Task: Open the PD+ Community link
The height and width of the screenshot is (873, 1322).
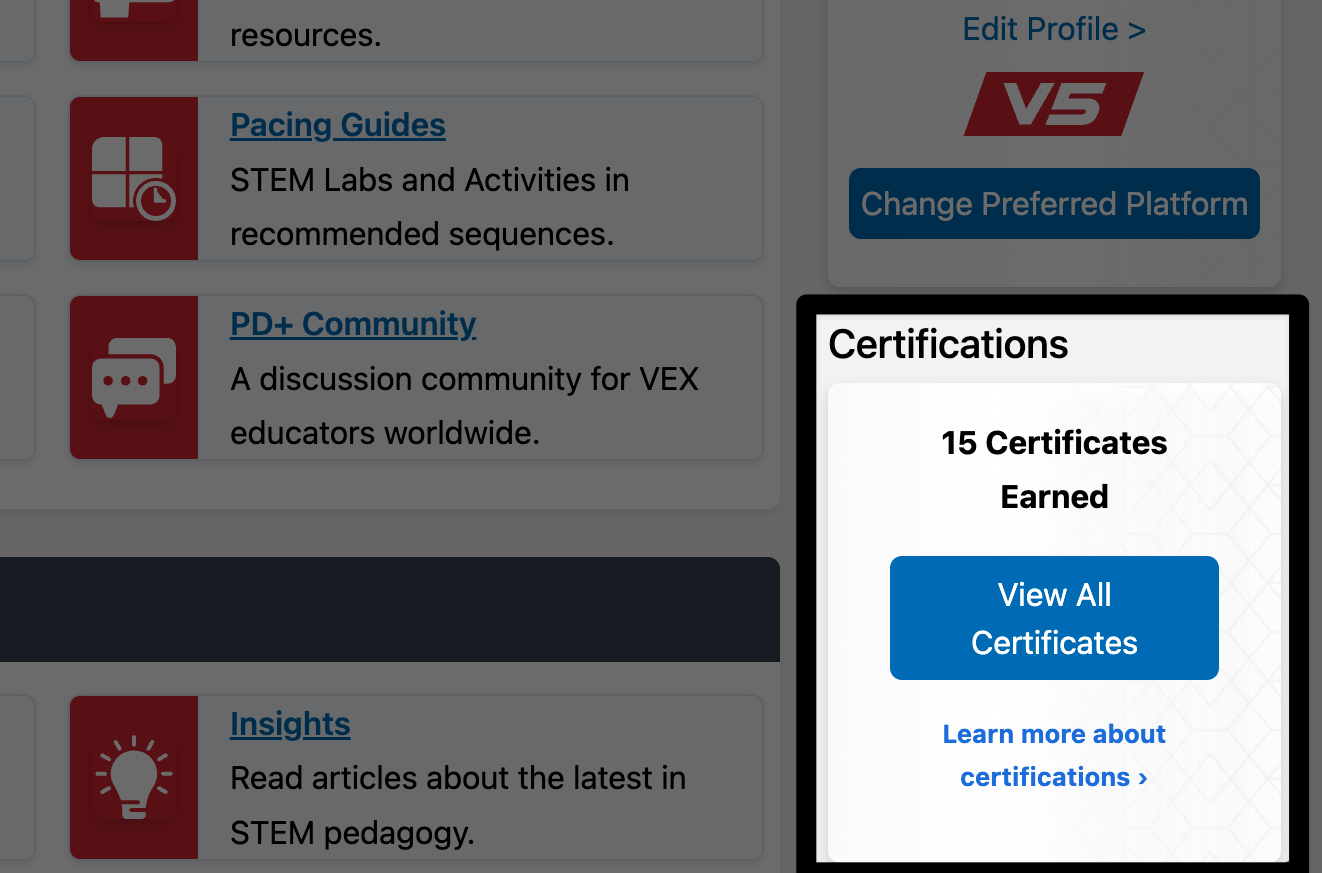Action: coord(353,324)
